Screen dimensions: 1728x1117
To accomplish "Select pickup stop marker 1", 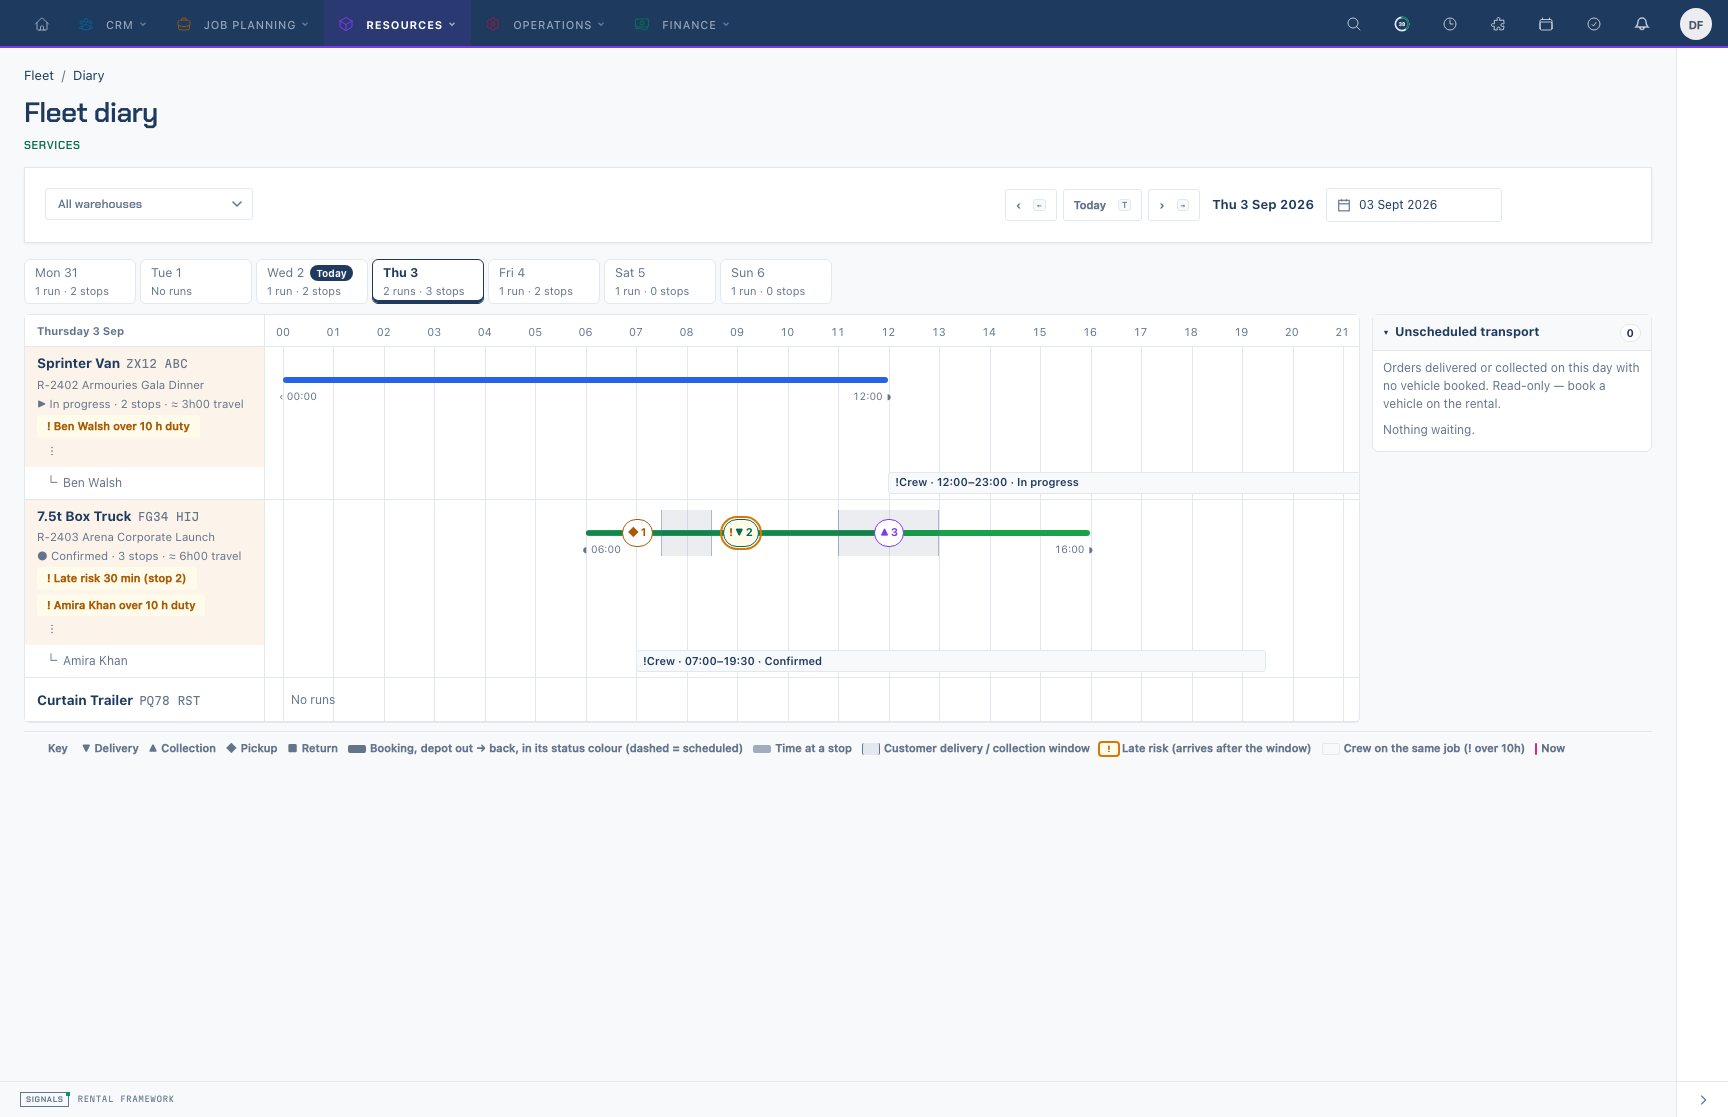I will click(637, 532).
